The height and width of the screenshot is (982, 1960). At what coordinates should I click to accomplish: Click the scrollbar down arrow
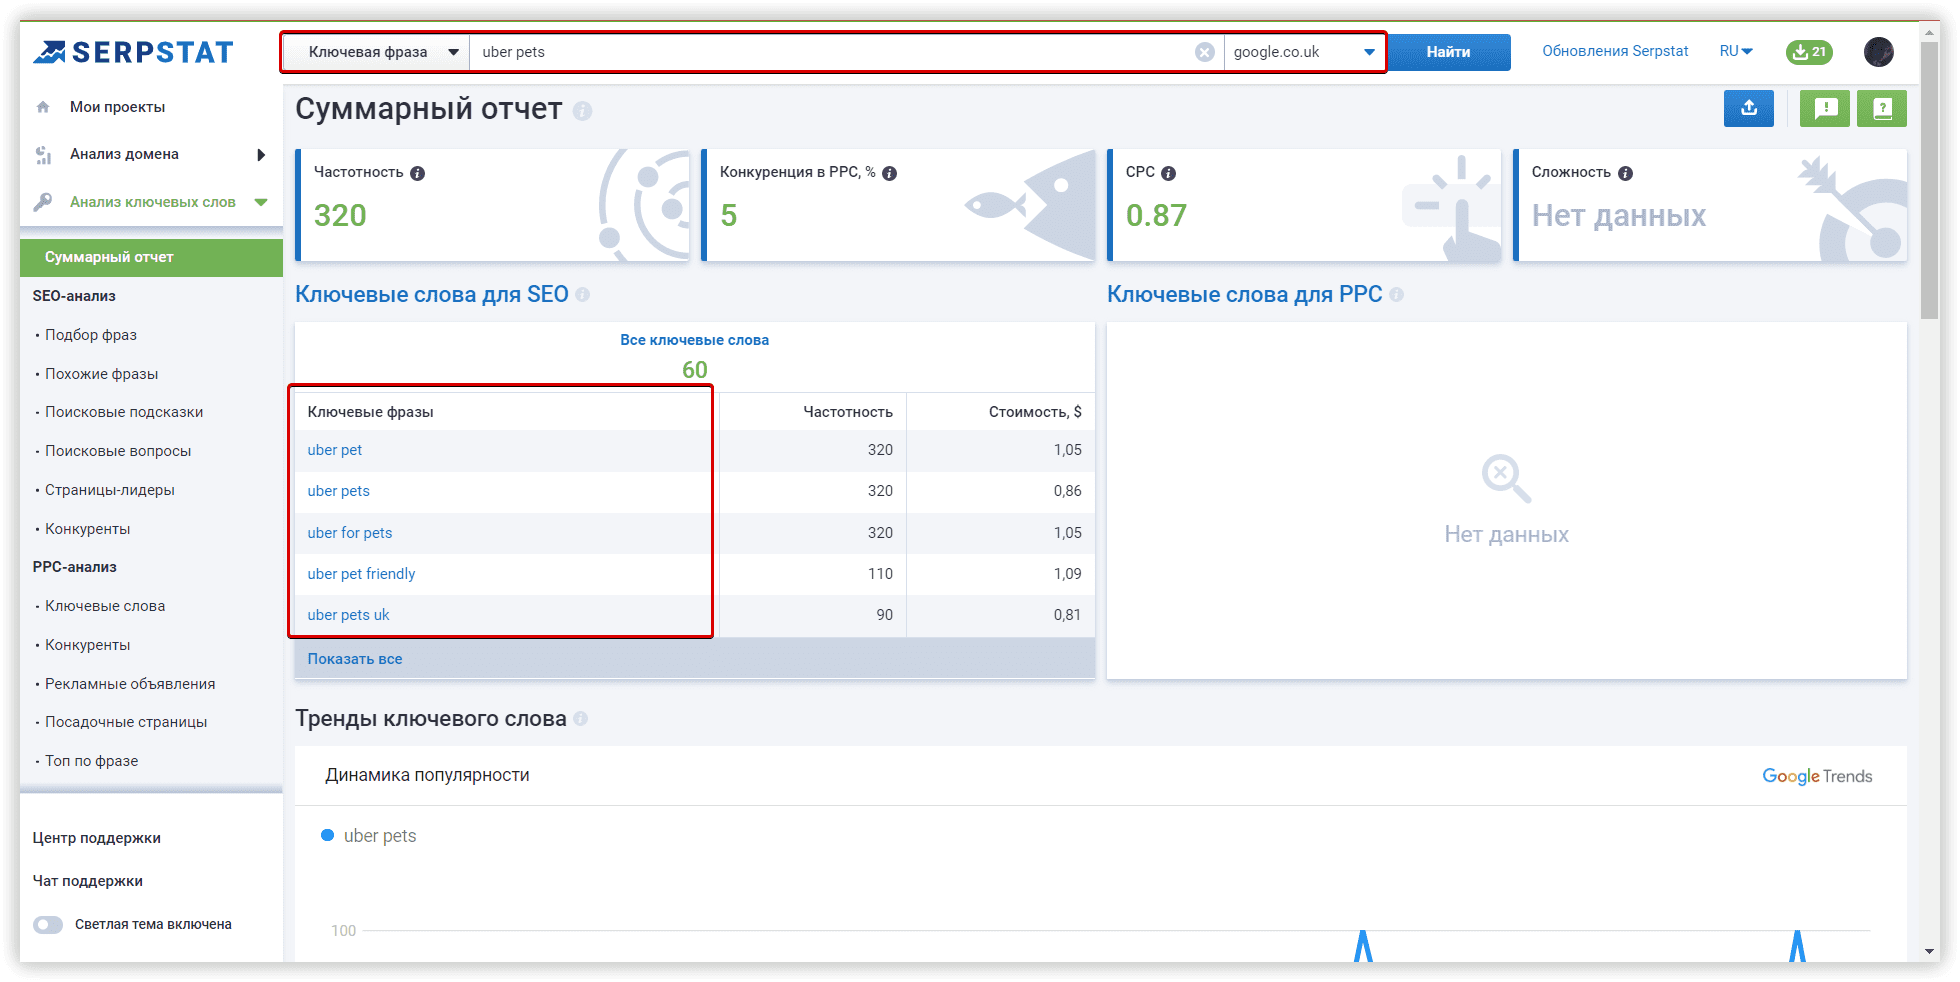[x=1930, y=952]
